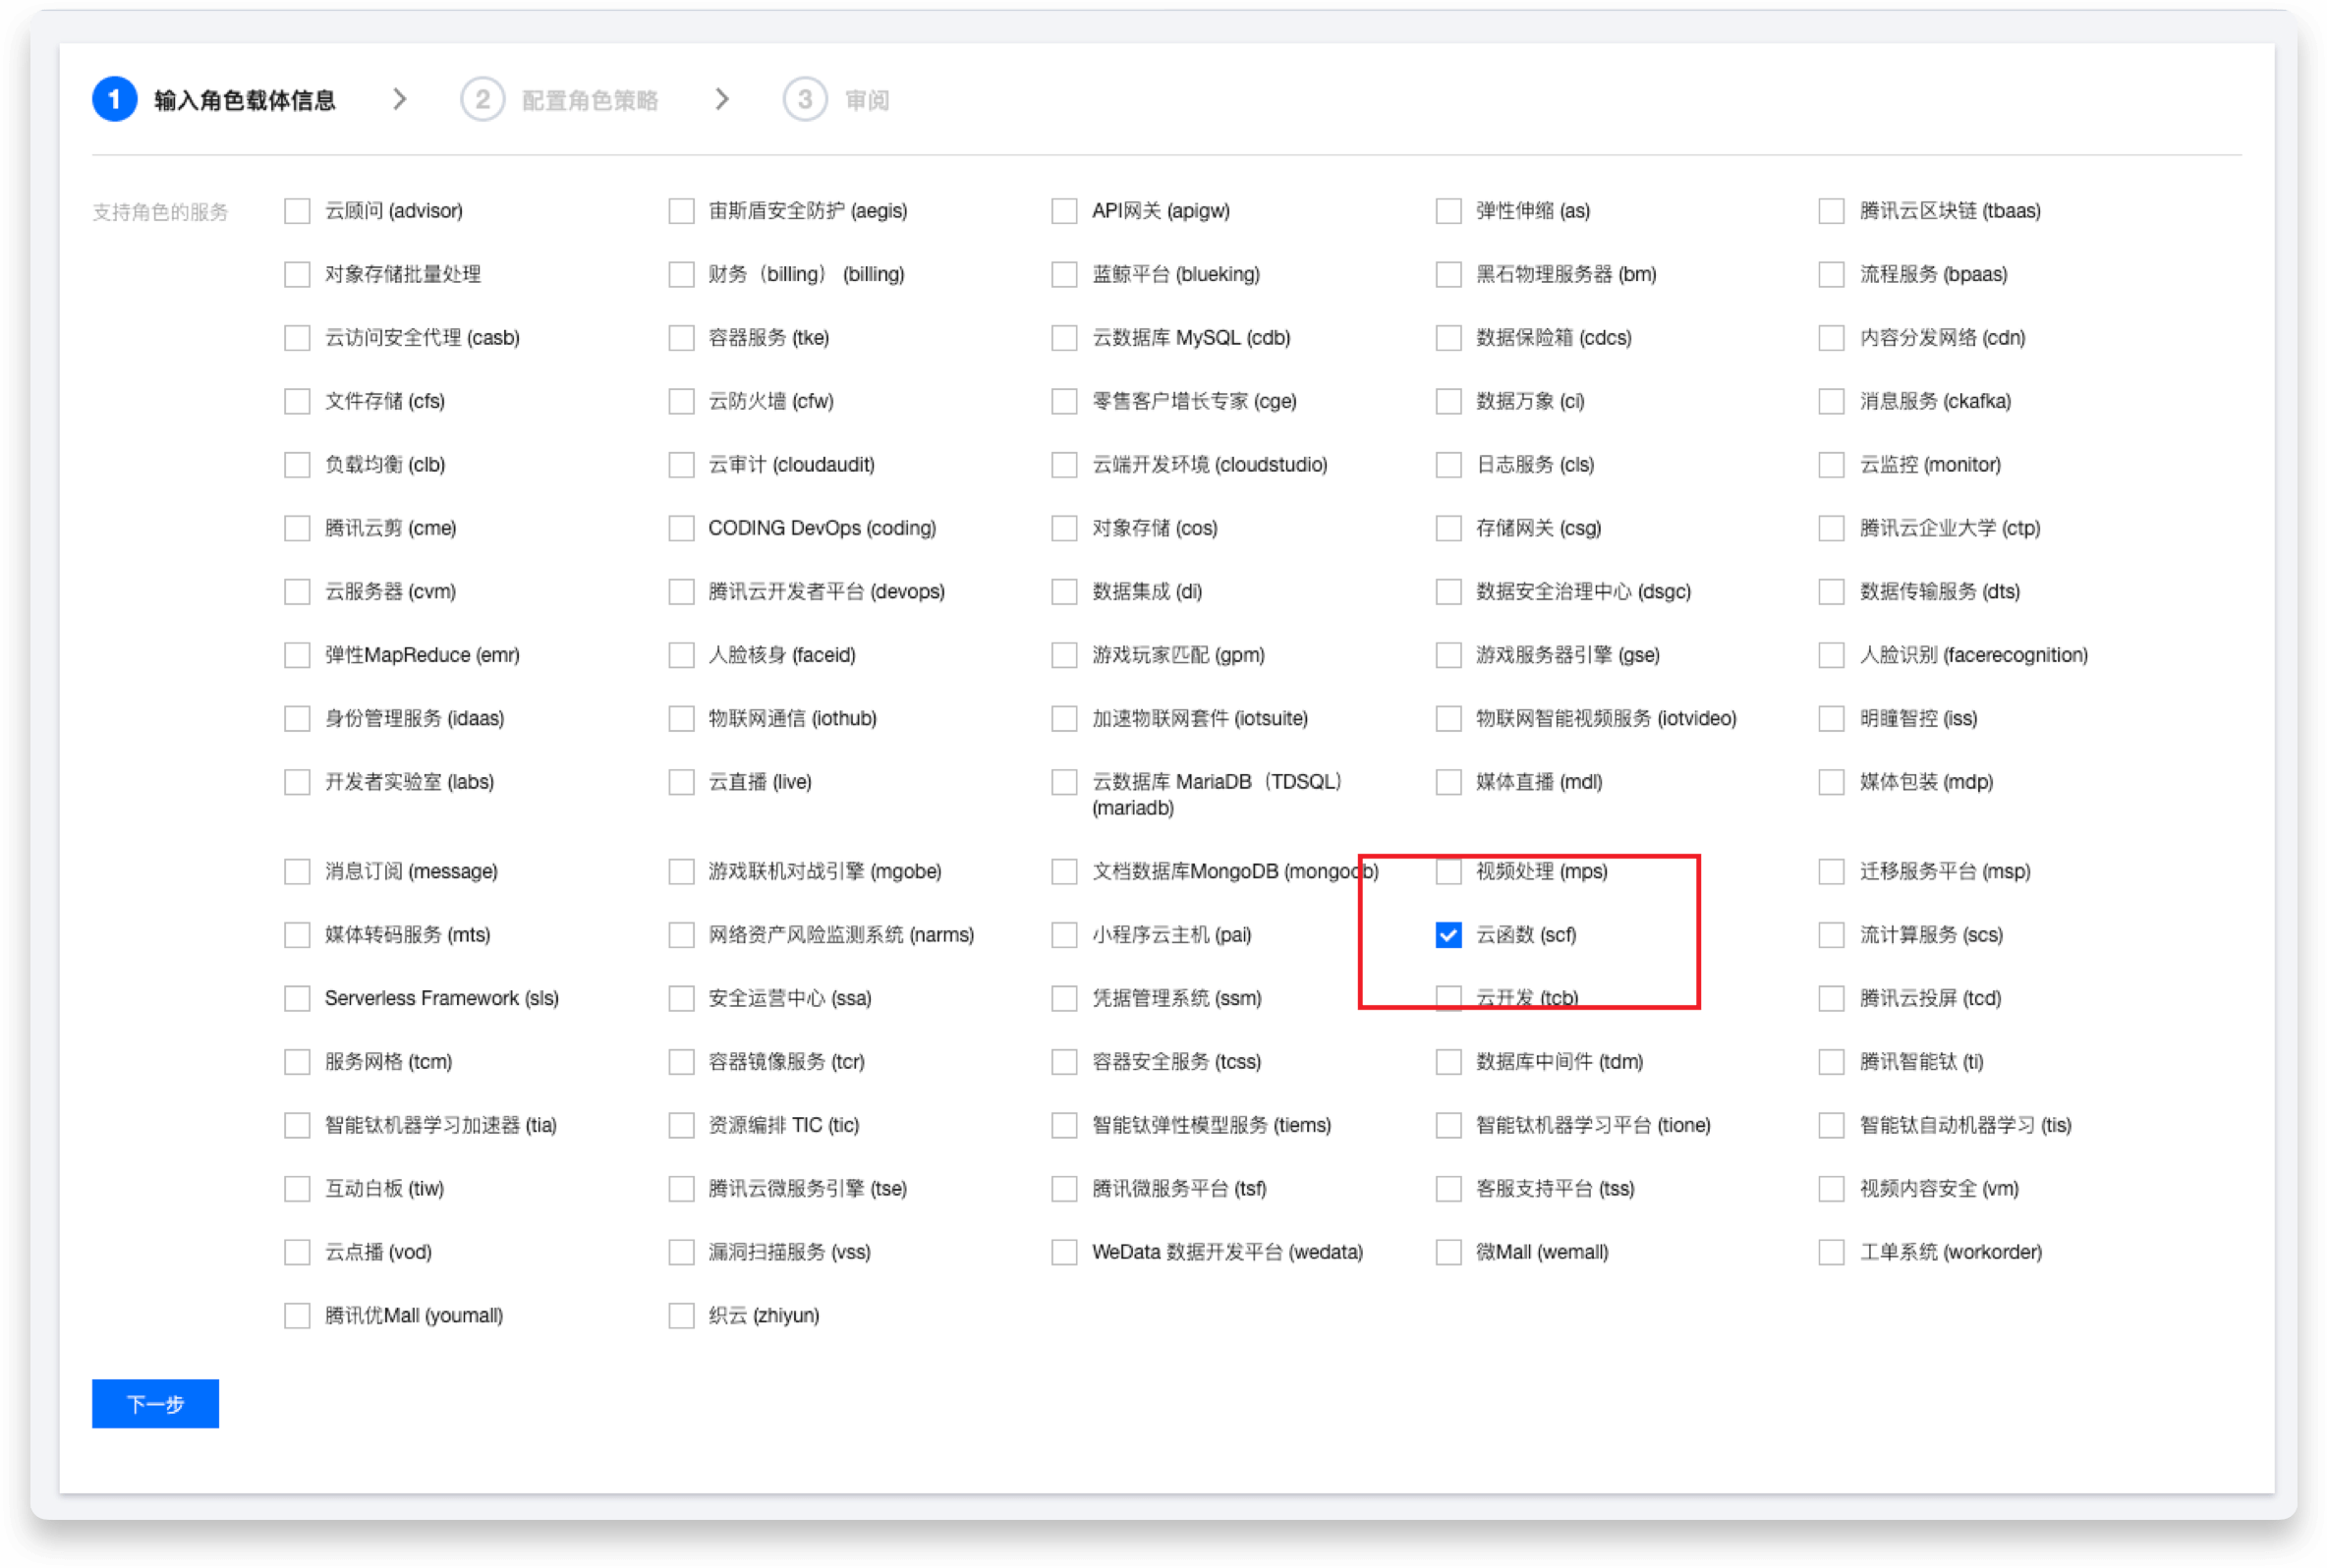The image size is (2327, 1568).
Task: Select 云防火墙 (cfw) checkbox
Action: tap(681, 401)
